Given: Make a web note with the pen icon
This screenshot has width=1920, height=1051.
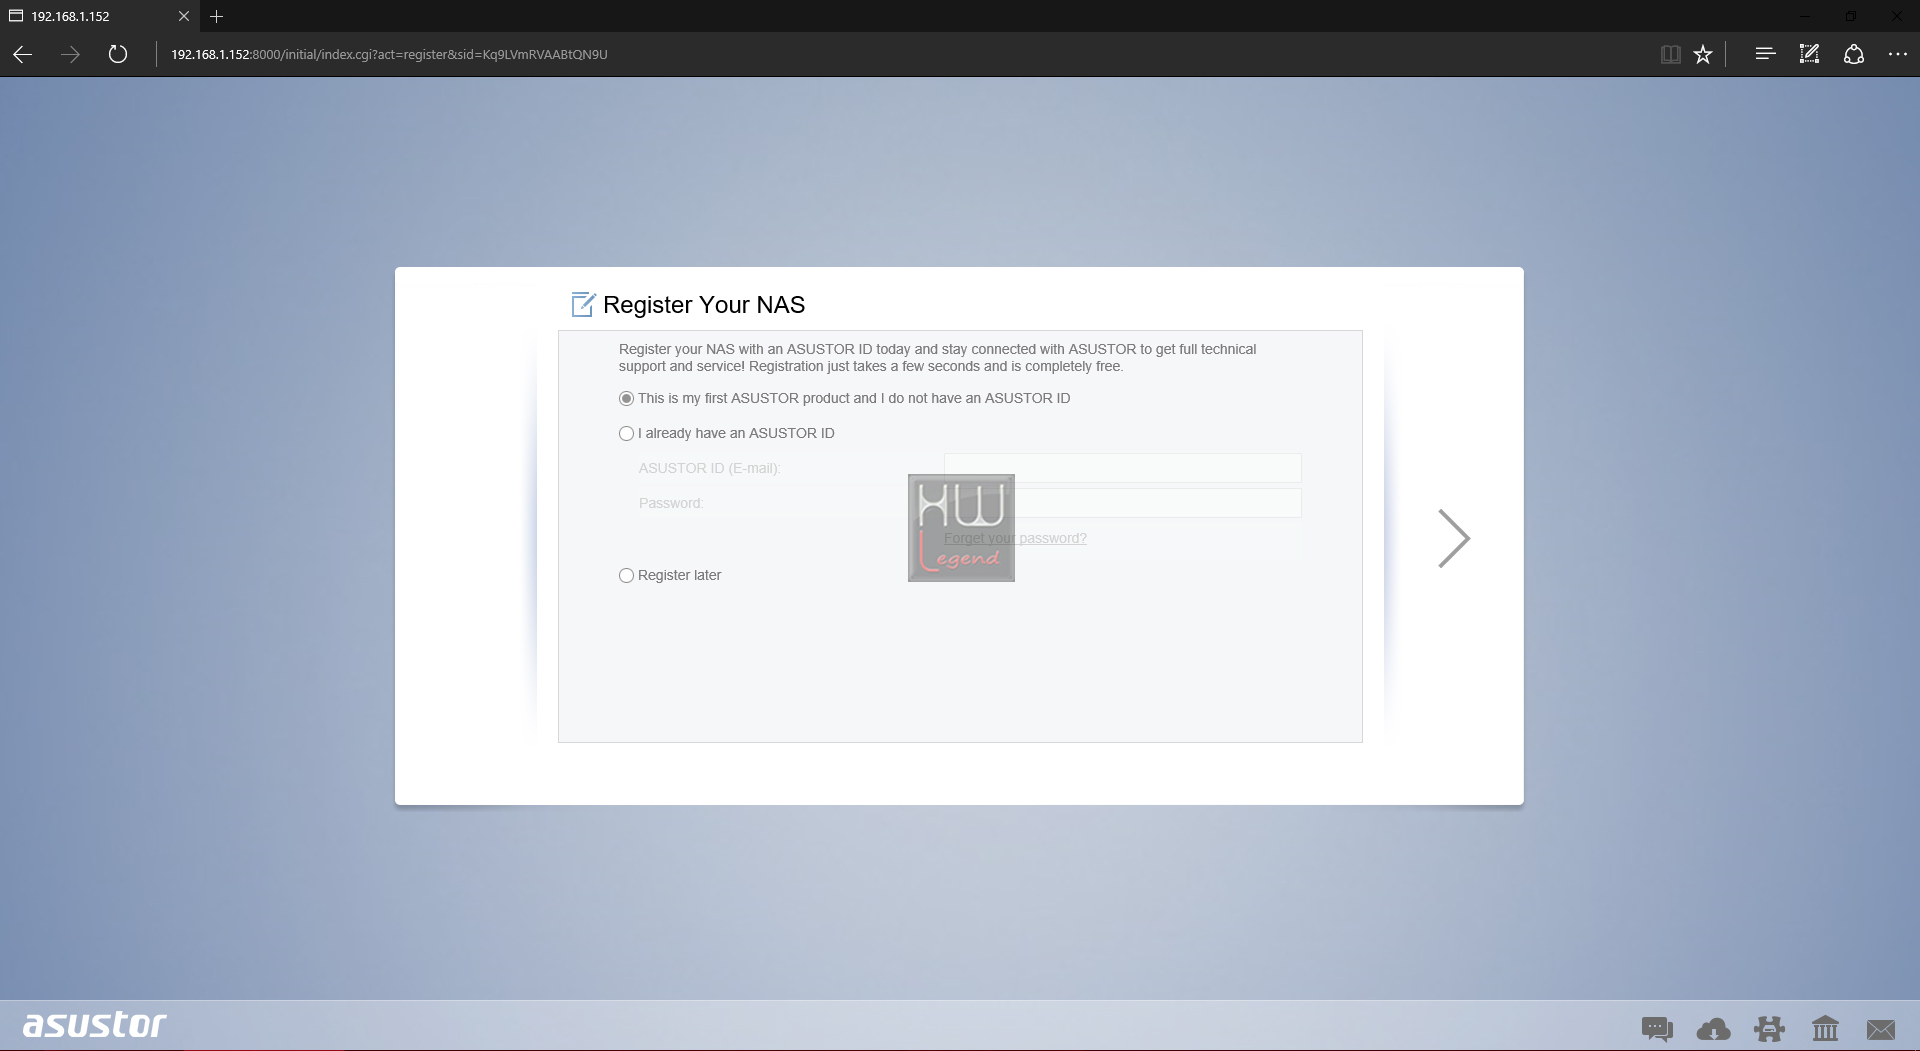Looking at the screenshot, I should (1809, 54).
